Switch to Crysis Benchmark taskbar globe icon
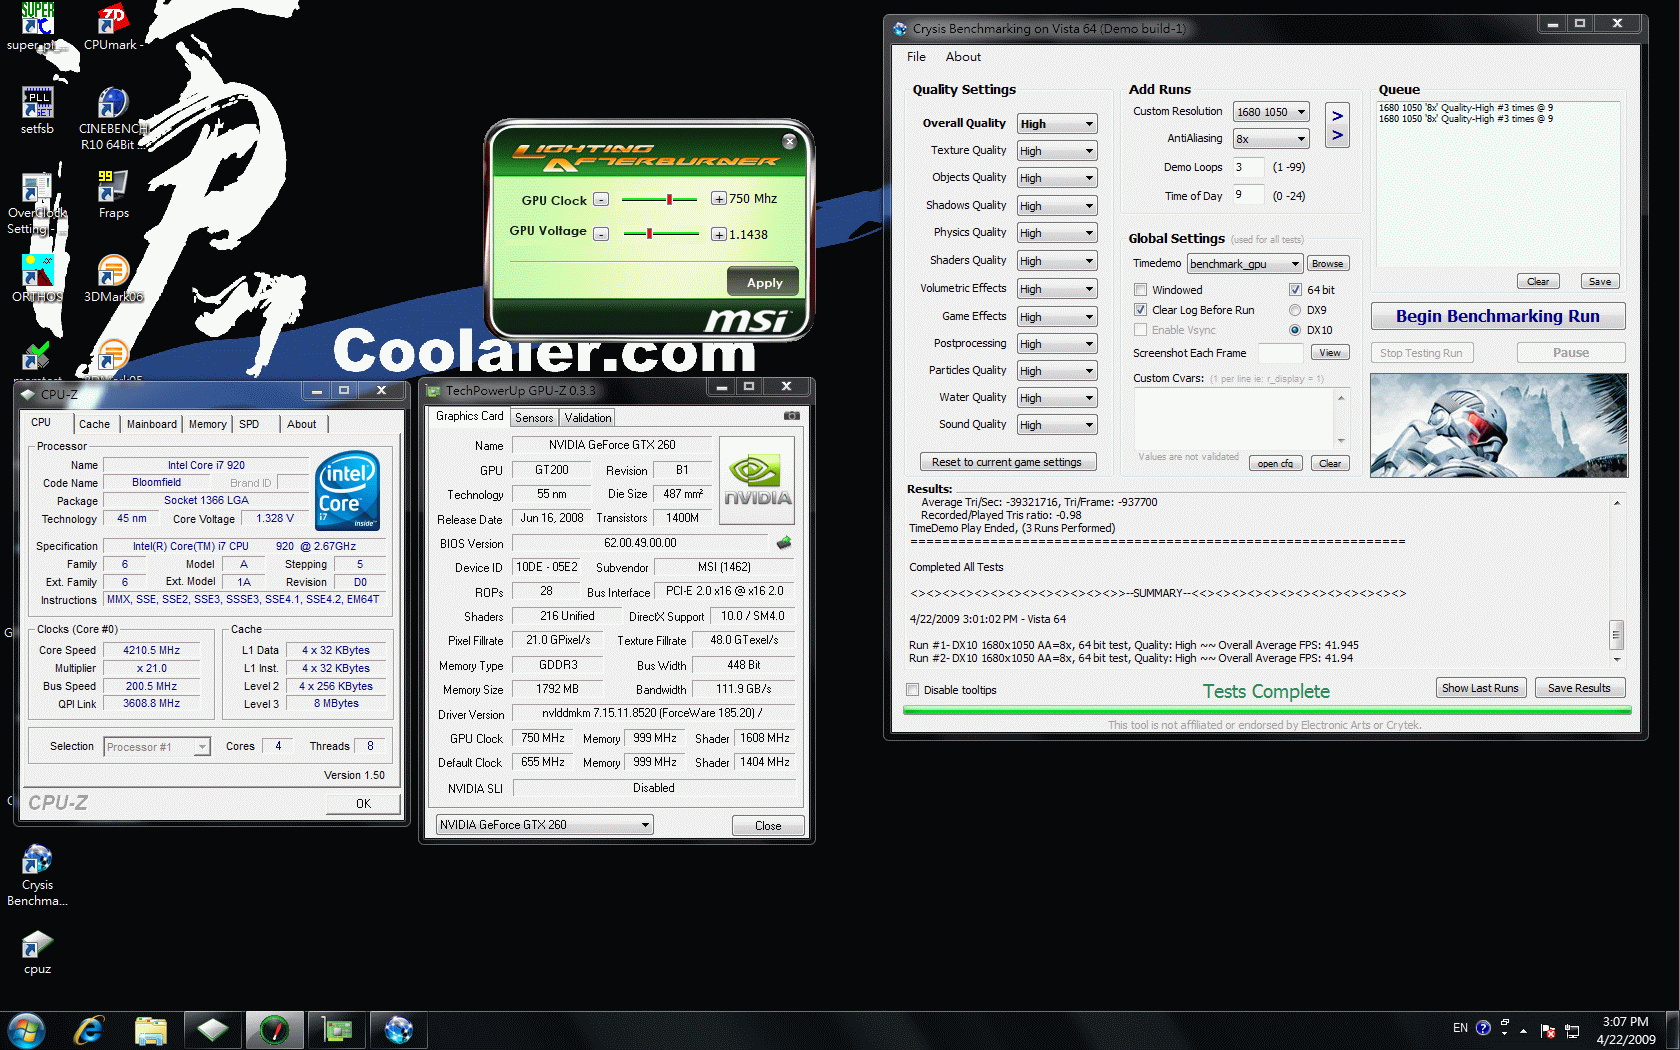1680x1050 pixels. (399, 1030)
